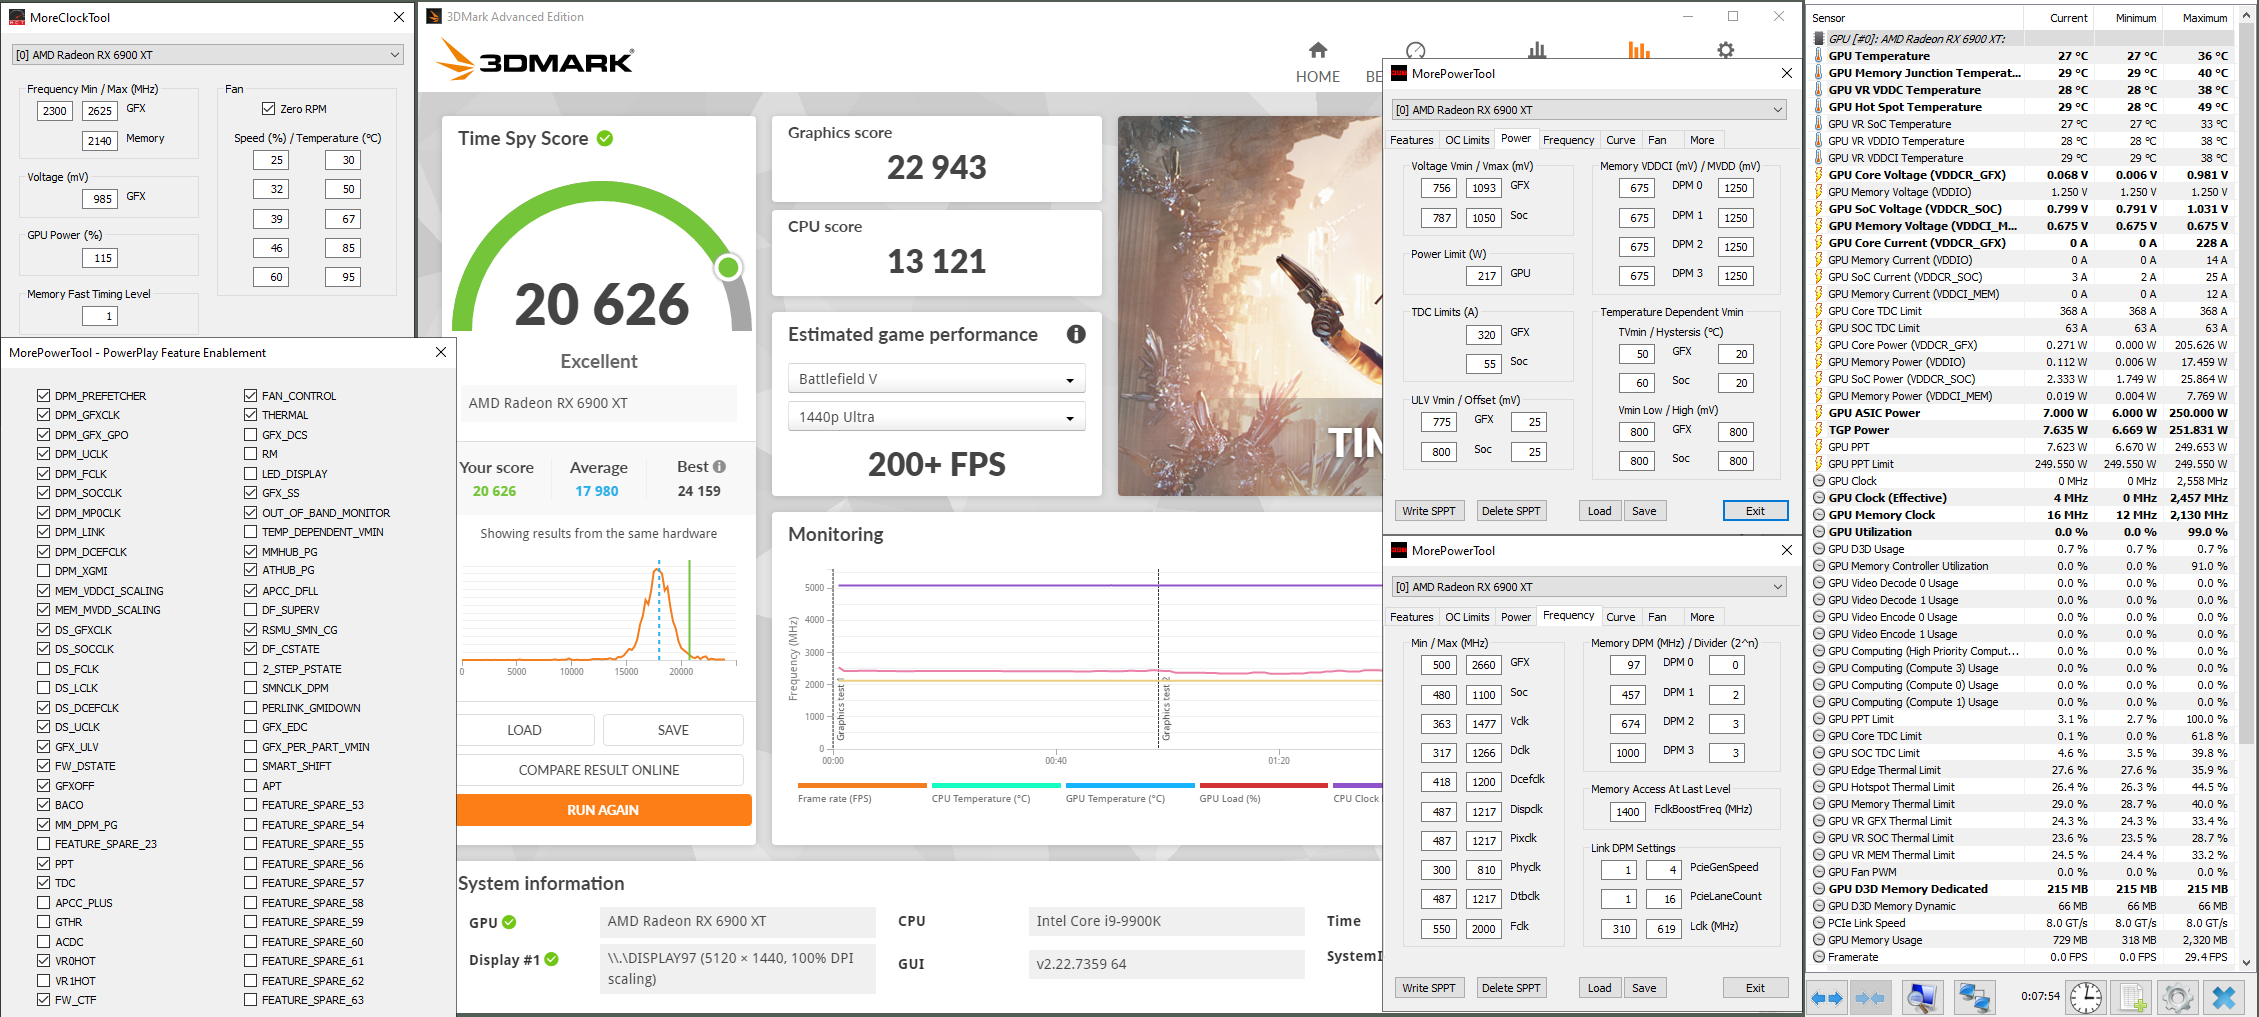
Task: Click RUN AGAIN in 3DMark
Action: click(603, 810)
